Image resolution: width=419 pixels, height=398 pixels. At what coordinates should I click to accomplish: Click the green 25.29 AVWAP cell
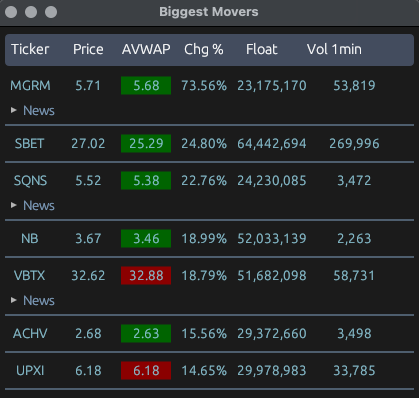coord(146,144)
